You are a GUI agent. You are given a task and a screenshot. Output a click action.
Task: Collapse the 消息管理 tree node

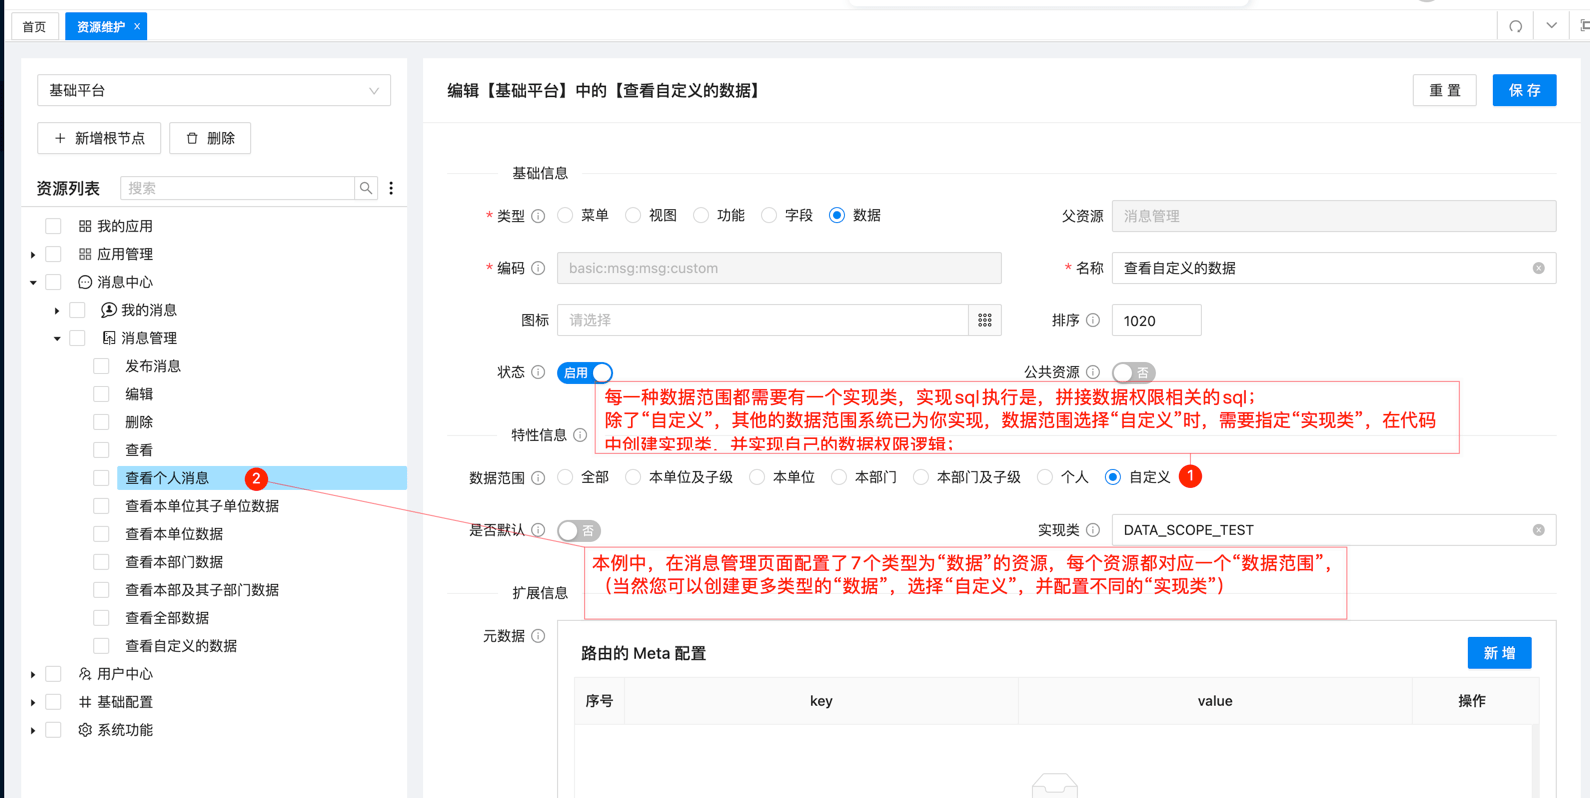(57, 339)
